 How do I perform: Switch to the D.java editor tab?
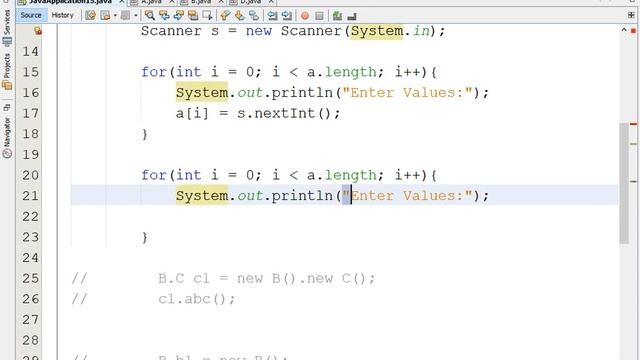click(250, 2)
